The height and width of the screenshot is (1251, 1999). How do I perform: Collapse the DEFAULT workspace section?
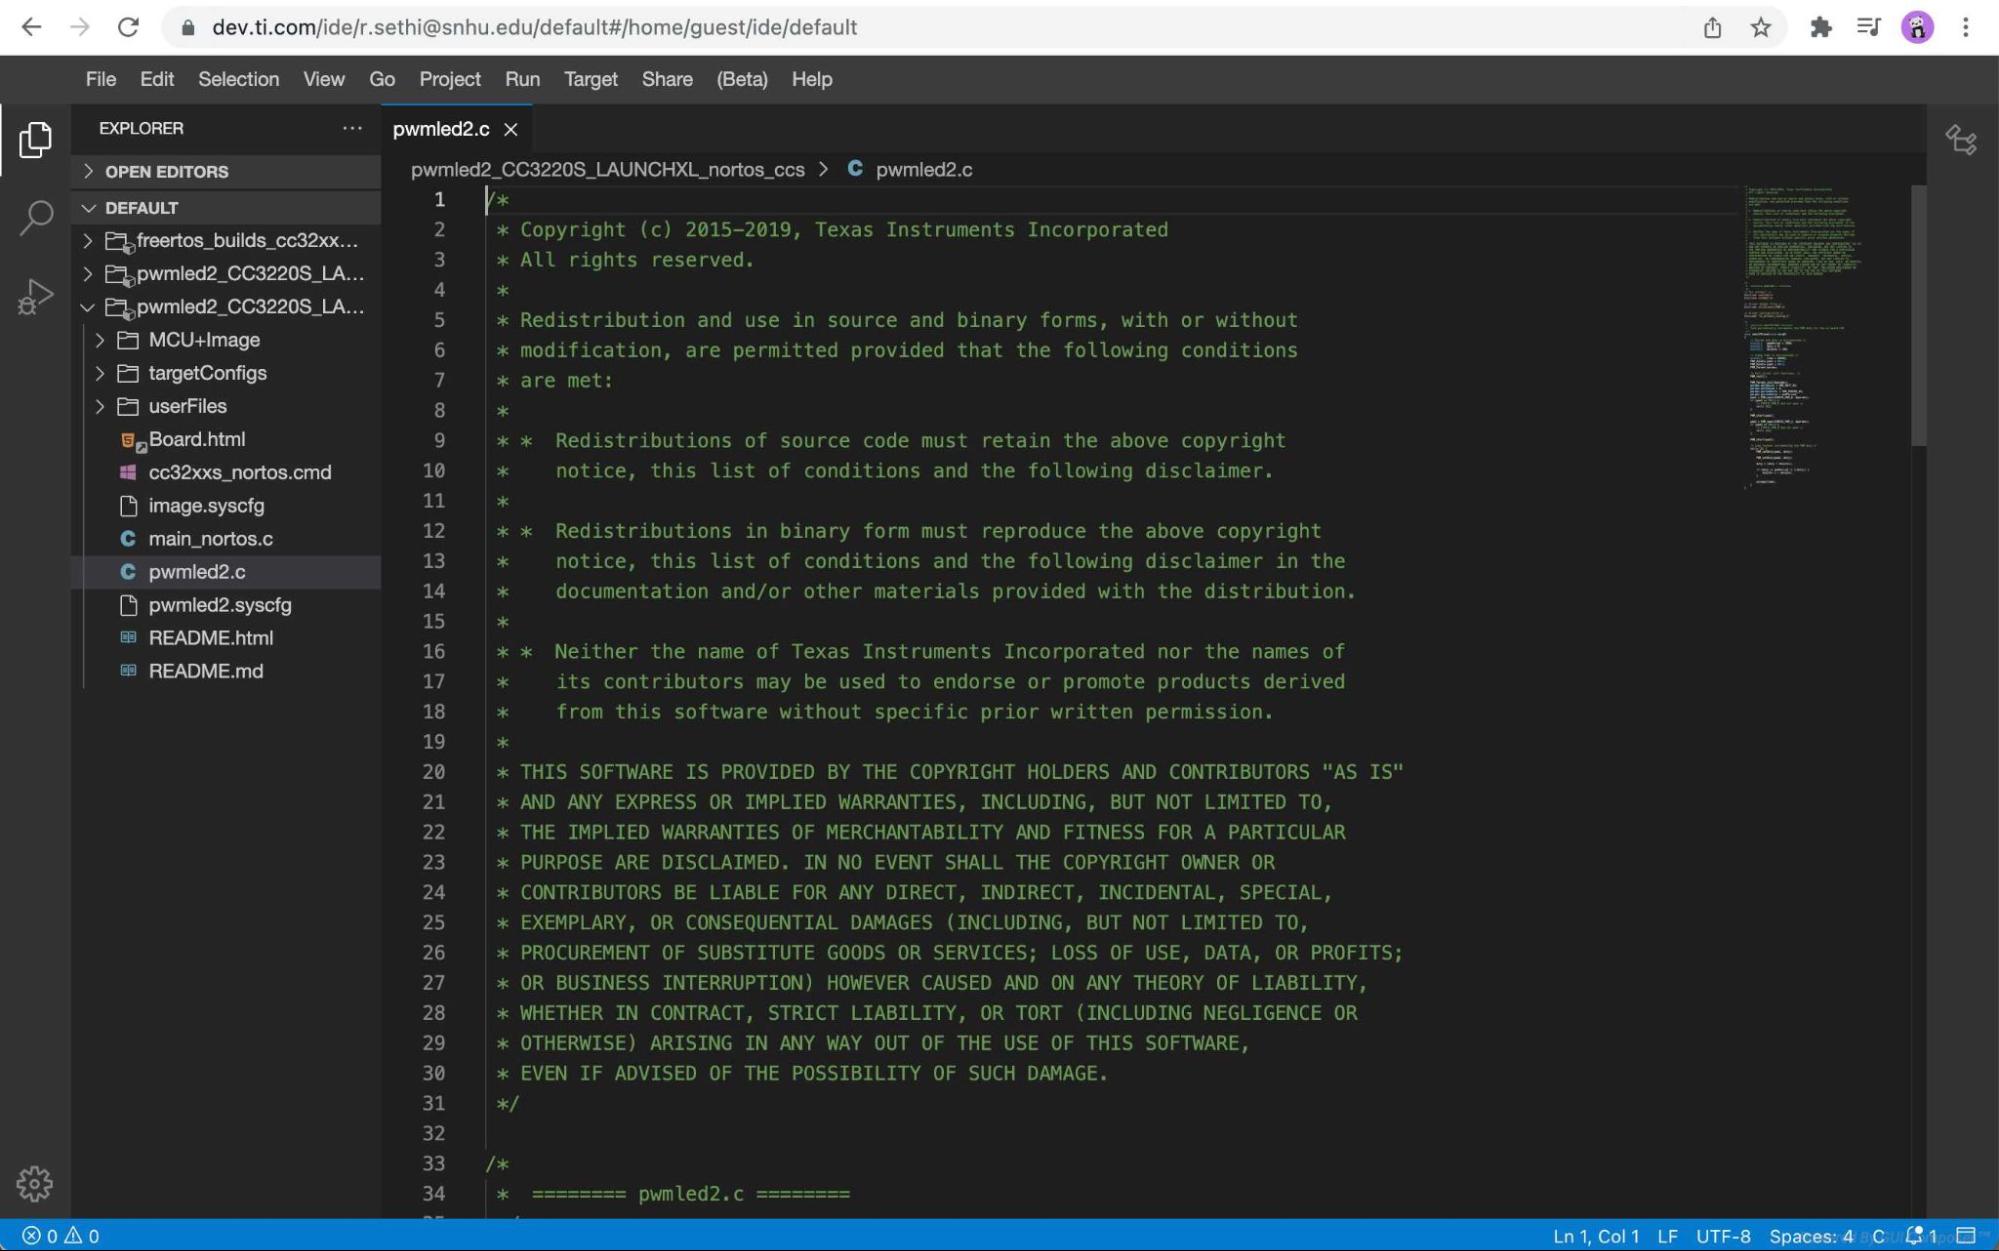point(141,208)
